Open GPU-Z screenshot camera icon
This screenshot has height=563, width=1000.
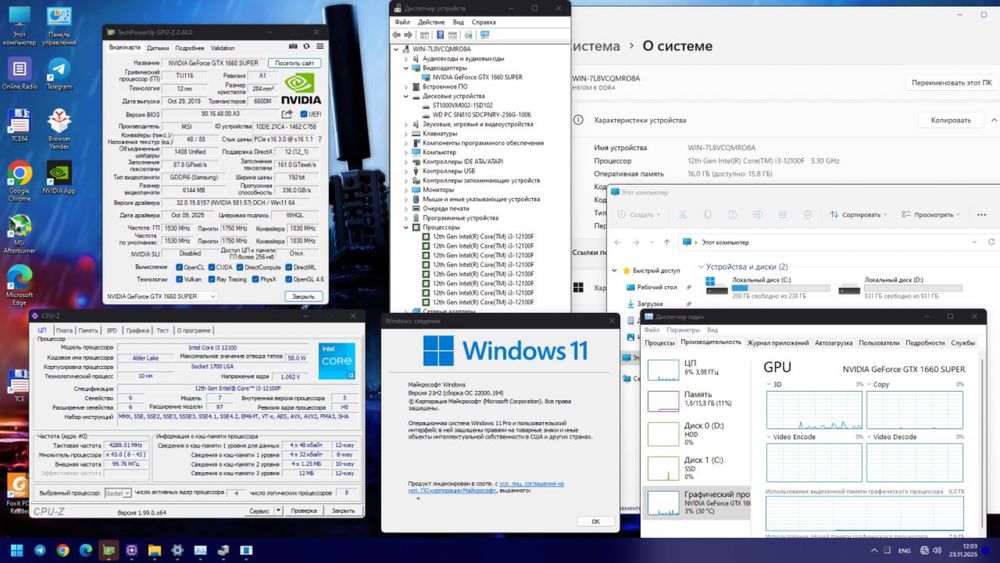click(x=293, y=47)
